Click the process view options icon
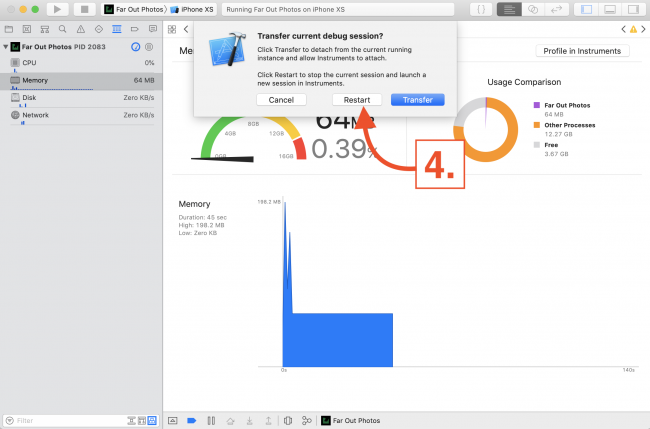Viewport: 650px width, 429px height. point(149,47)
